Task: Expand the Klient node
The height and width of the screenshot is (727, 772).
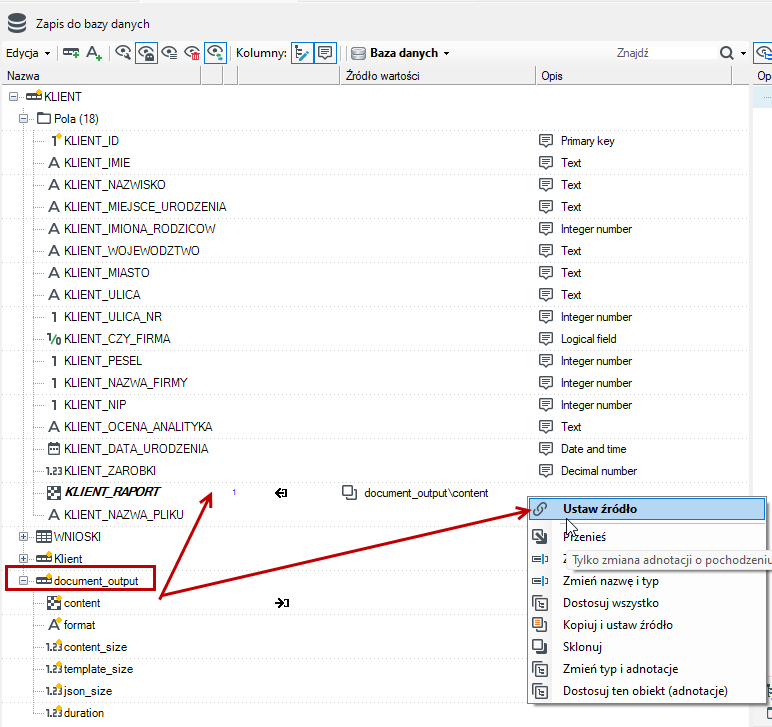Action: (x=23, y=559)
